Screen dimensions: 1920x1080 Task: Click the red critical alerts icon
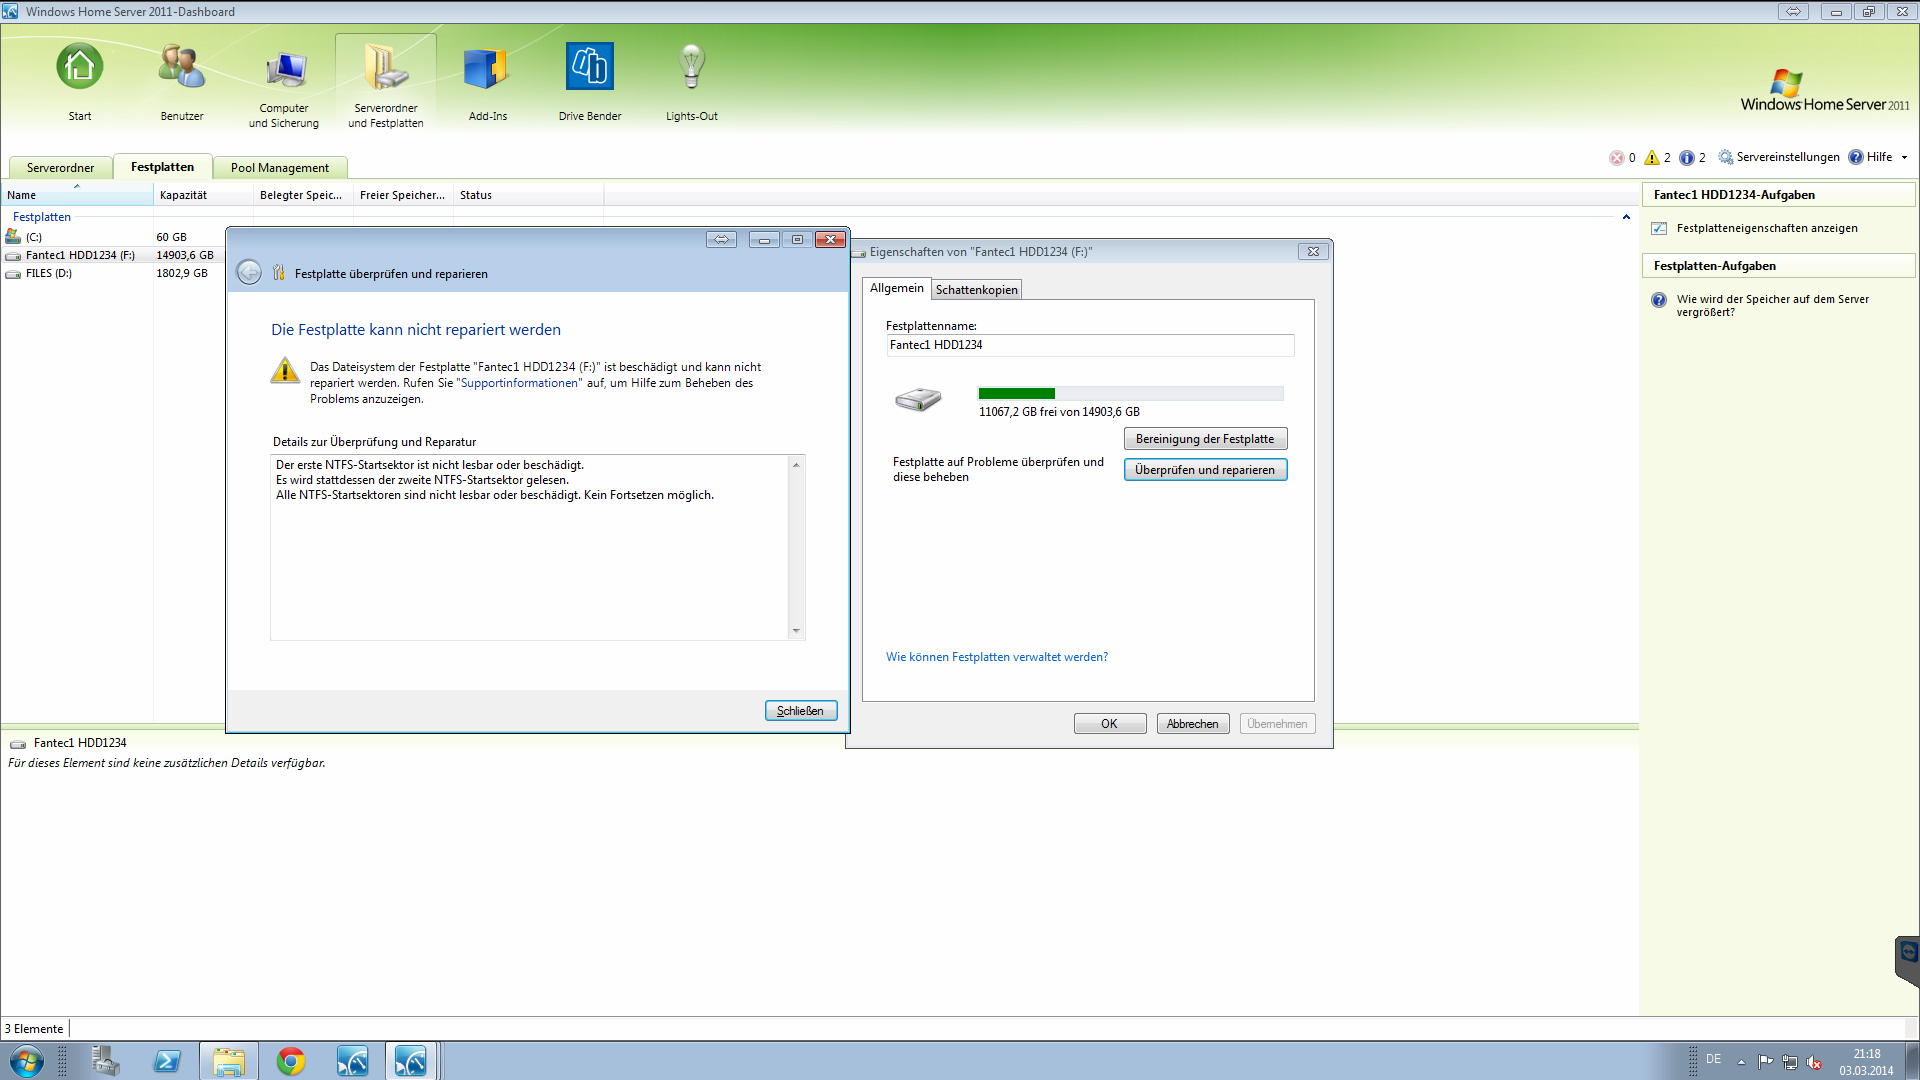1616,158
